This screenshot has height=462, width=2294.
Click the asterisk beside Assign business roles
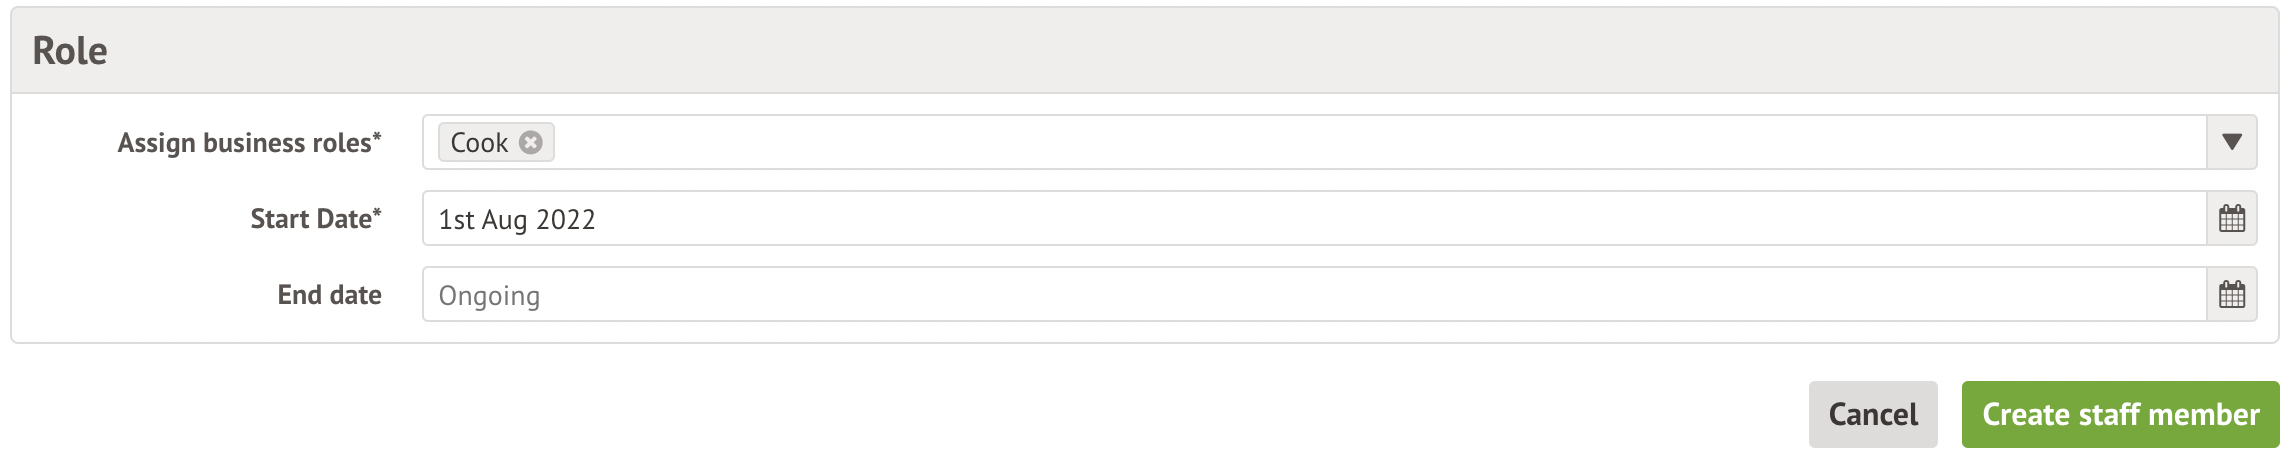click(377, 137)
